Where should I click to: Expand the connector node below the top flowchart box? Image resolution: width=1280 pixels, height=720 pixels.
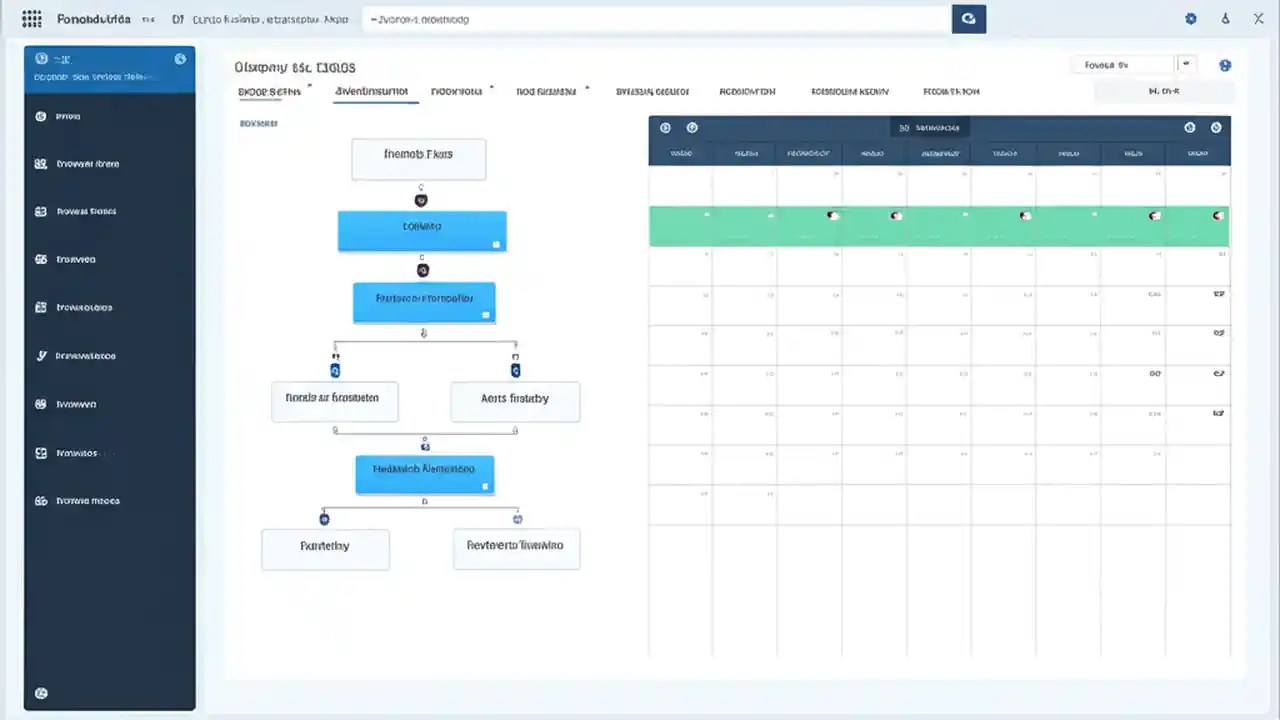[x=420, y=200]
